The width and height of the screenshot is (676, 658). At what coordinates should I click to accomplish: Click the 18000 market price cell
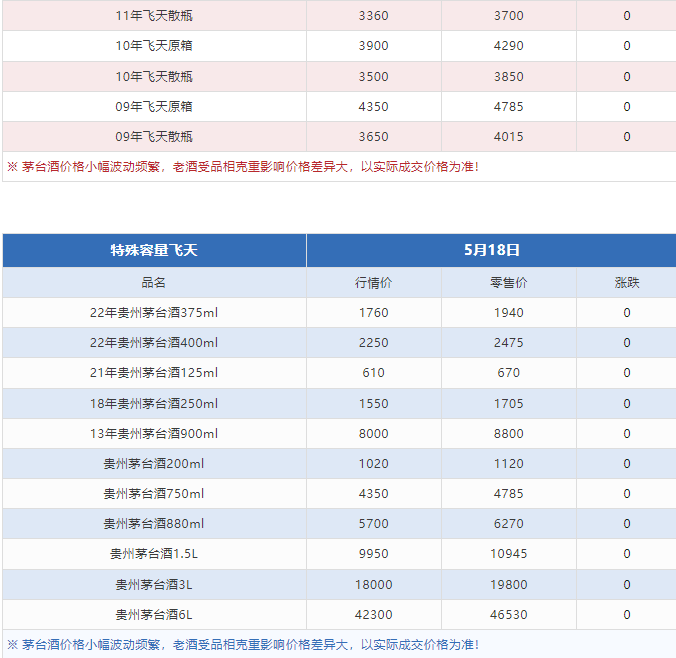[x=373, y=585]
